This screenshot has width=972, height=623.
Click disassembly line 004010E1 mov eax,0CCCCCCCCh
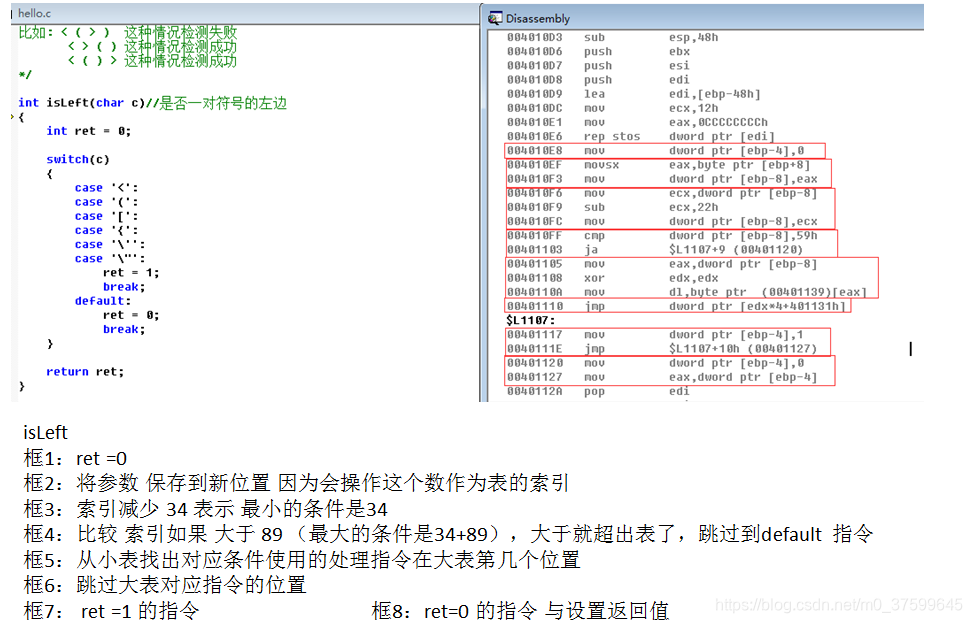point(637,123)
